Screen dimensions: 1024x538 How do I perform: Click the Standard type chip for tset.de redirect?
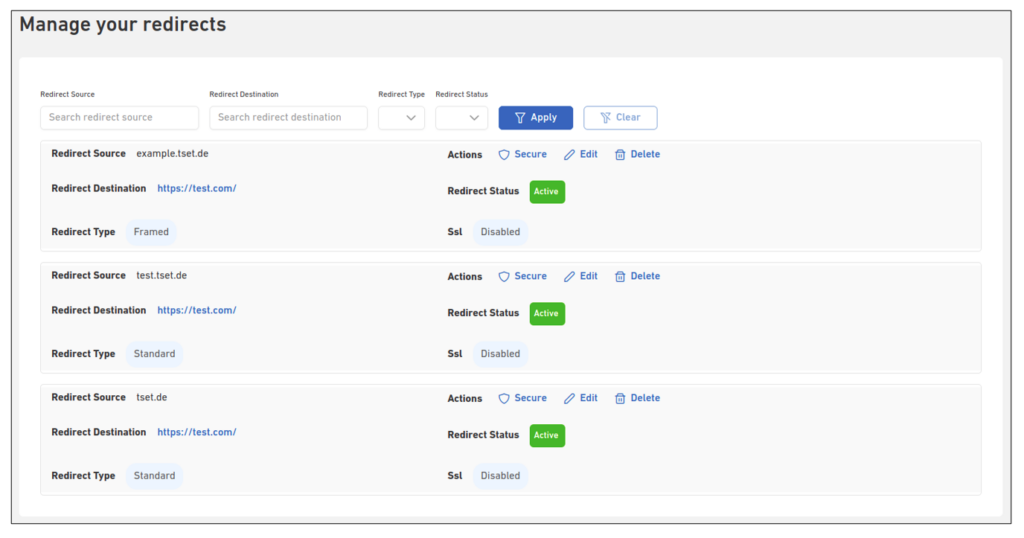pos(154,476)
